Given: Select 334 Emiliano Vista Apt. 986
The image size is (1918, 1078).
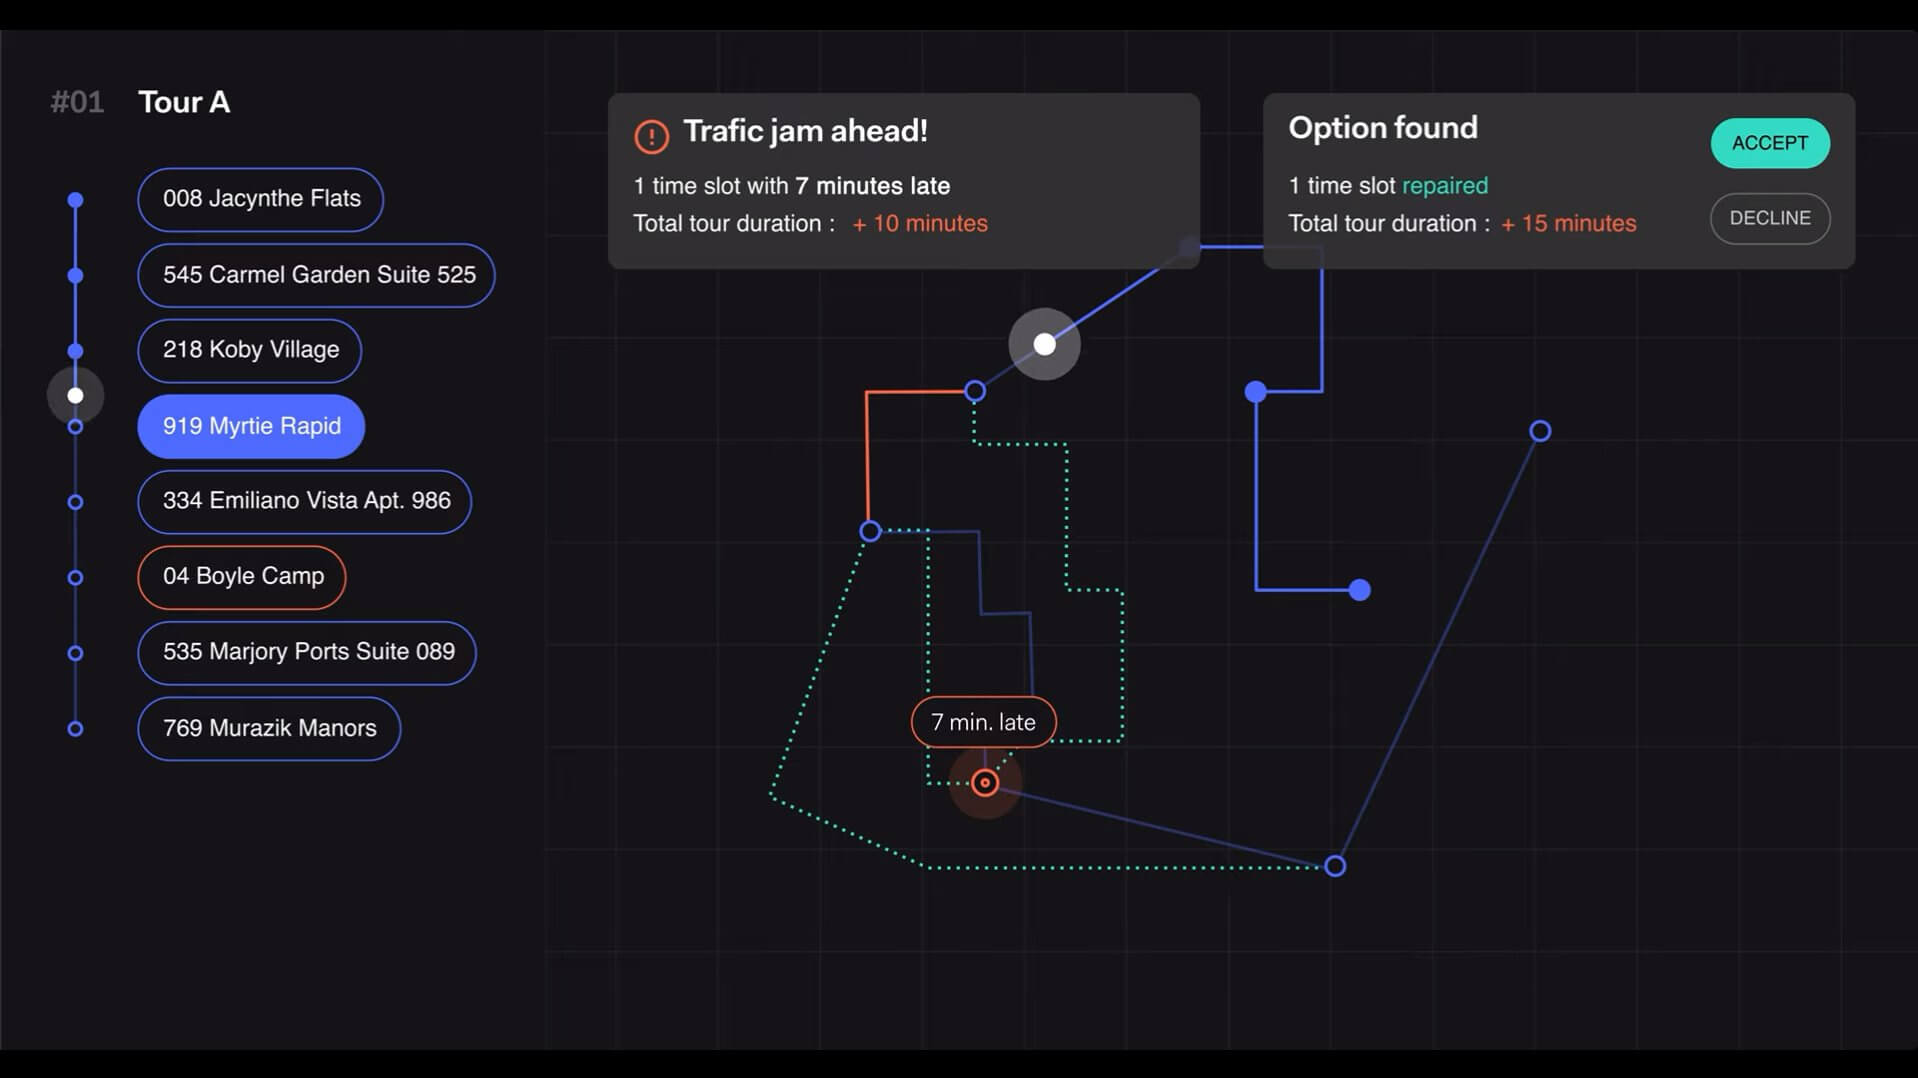Looking at the screenshot, I should (x=305, y=501).
